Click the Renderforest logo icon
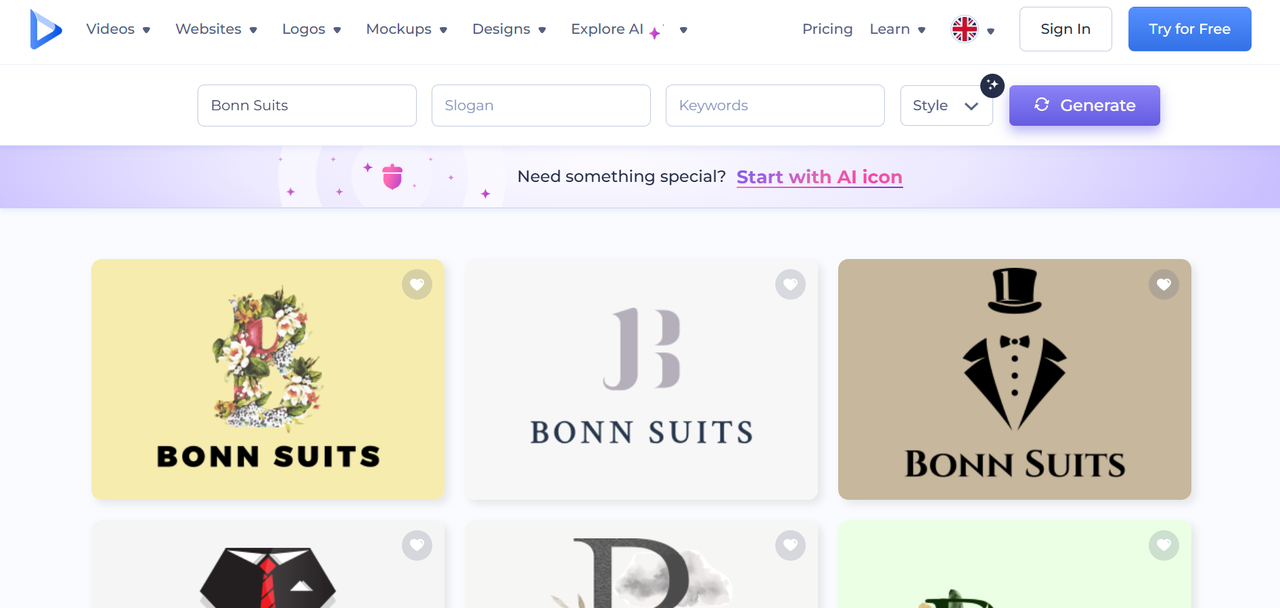Viewport: 1280px width, 608px height. click(45, 29)
